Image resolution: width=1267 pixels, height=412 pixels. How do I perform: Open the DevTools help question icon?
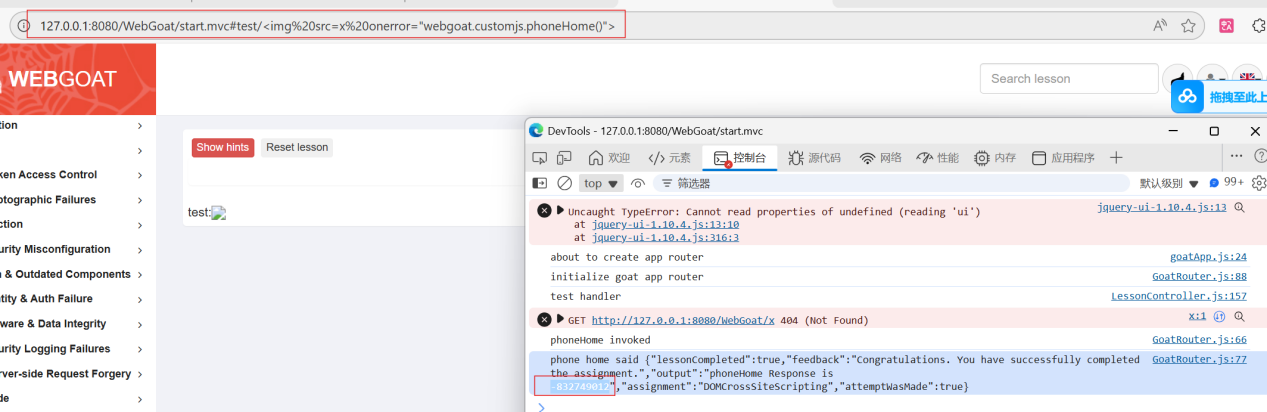coord(1260,156)
